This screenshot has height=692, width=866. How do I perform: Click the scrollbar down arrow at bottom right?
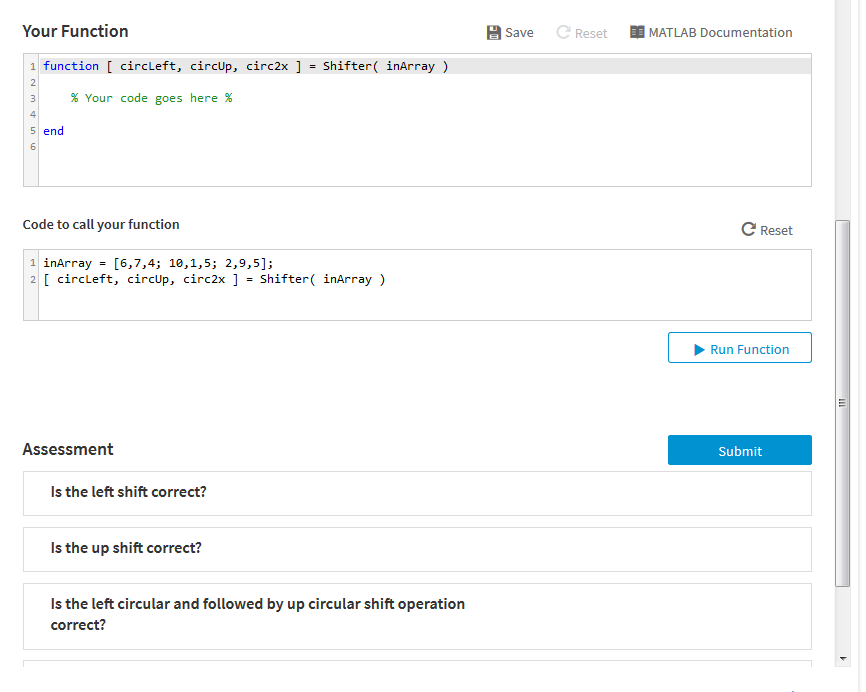(841, 660)
